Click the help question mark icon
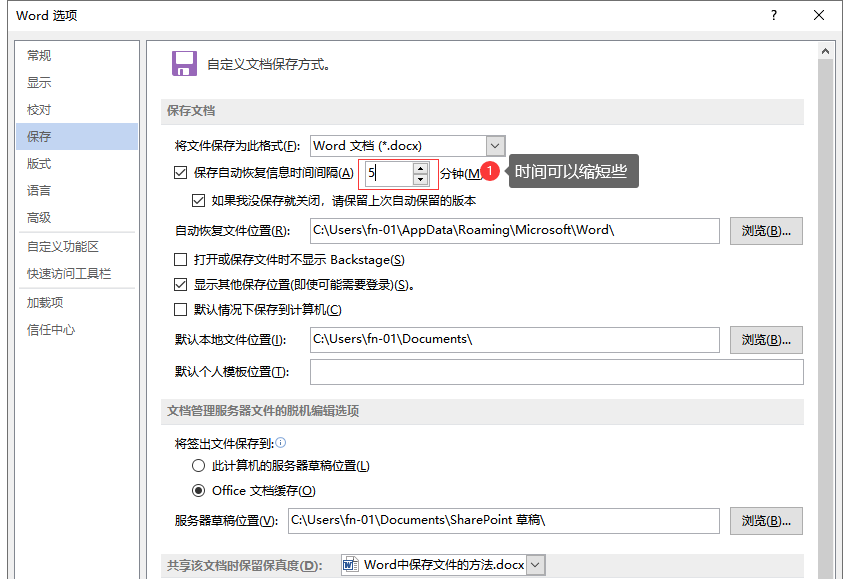Screen dimensions: 850x579 pos(774,15)
